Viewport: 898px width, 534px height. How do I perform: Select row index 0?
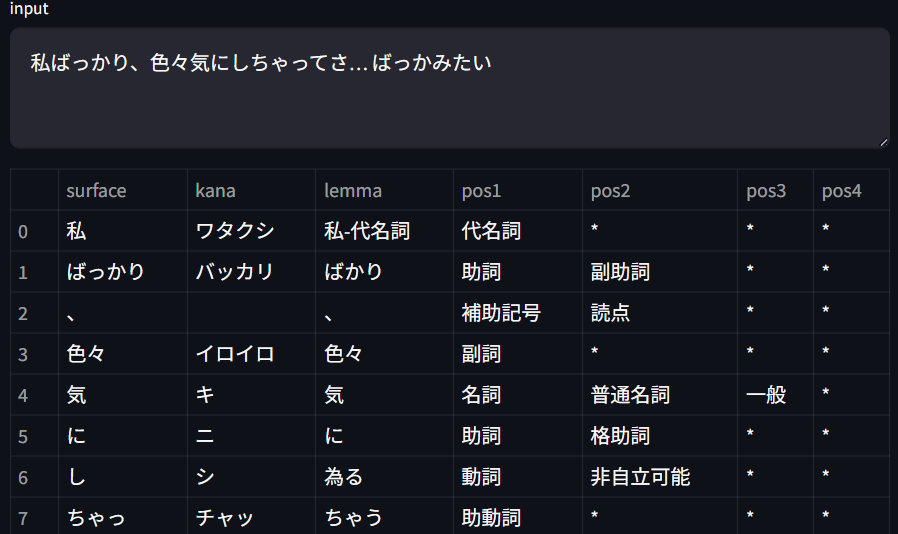click(34, 231)
